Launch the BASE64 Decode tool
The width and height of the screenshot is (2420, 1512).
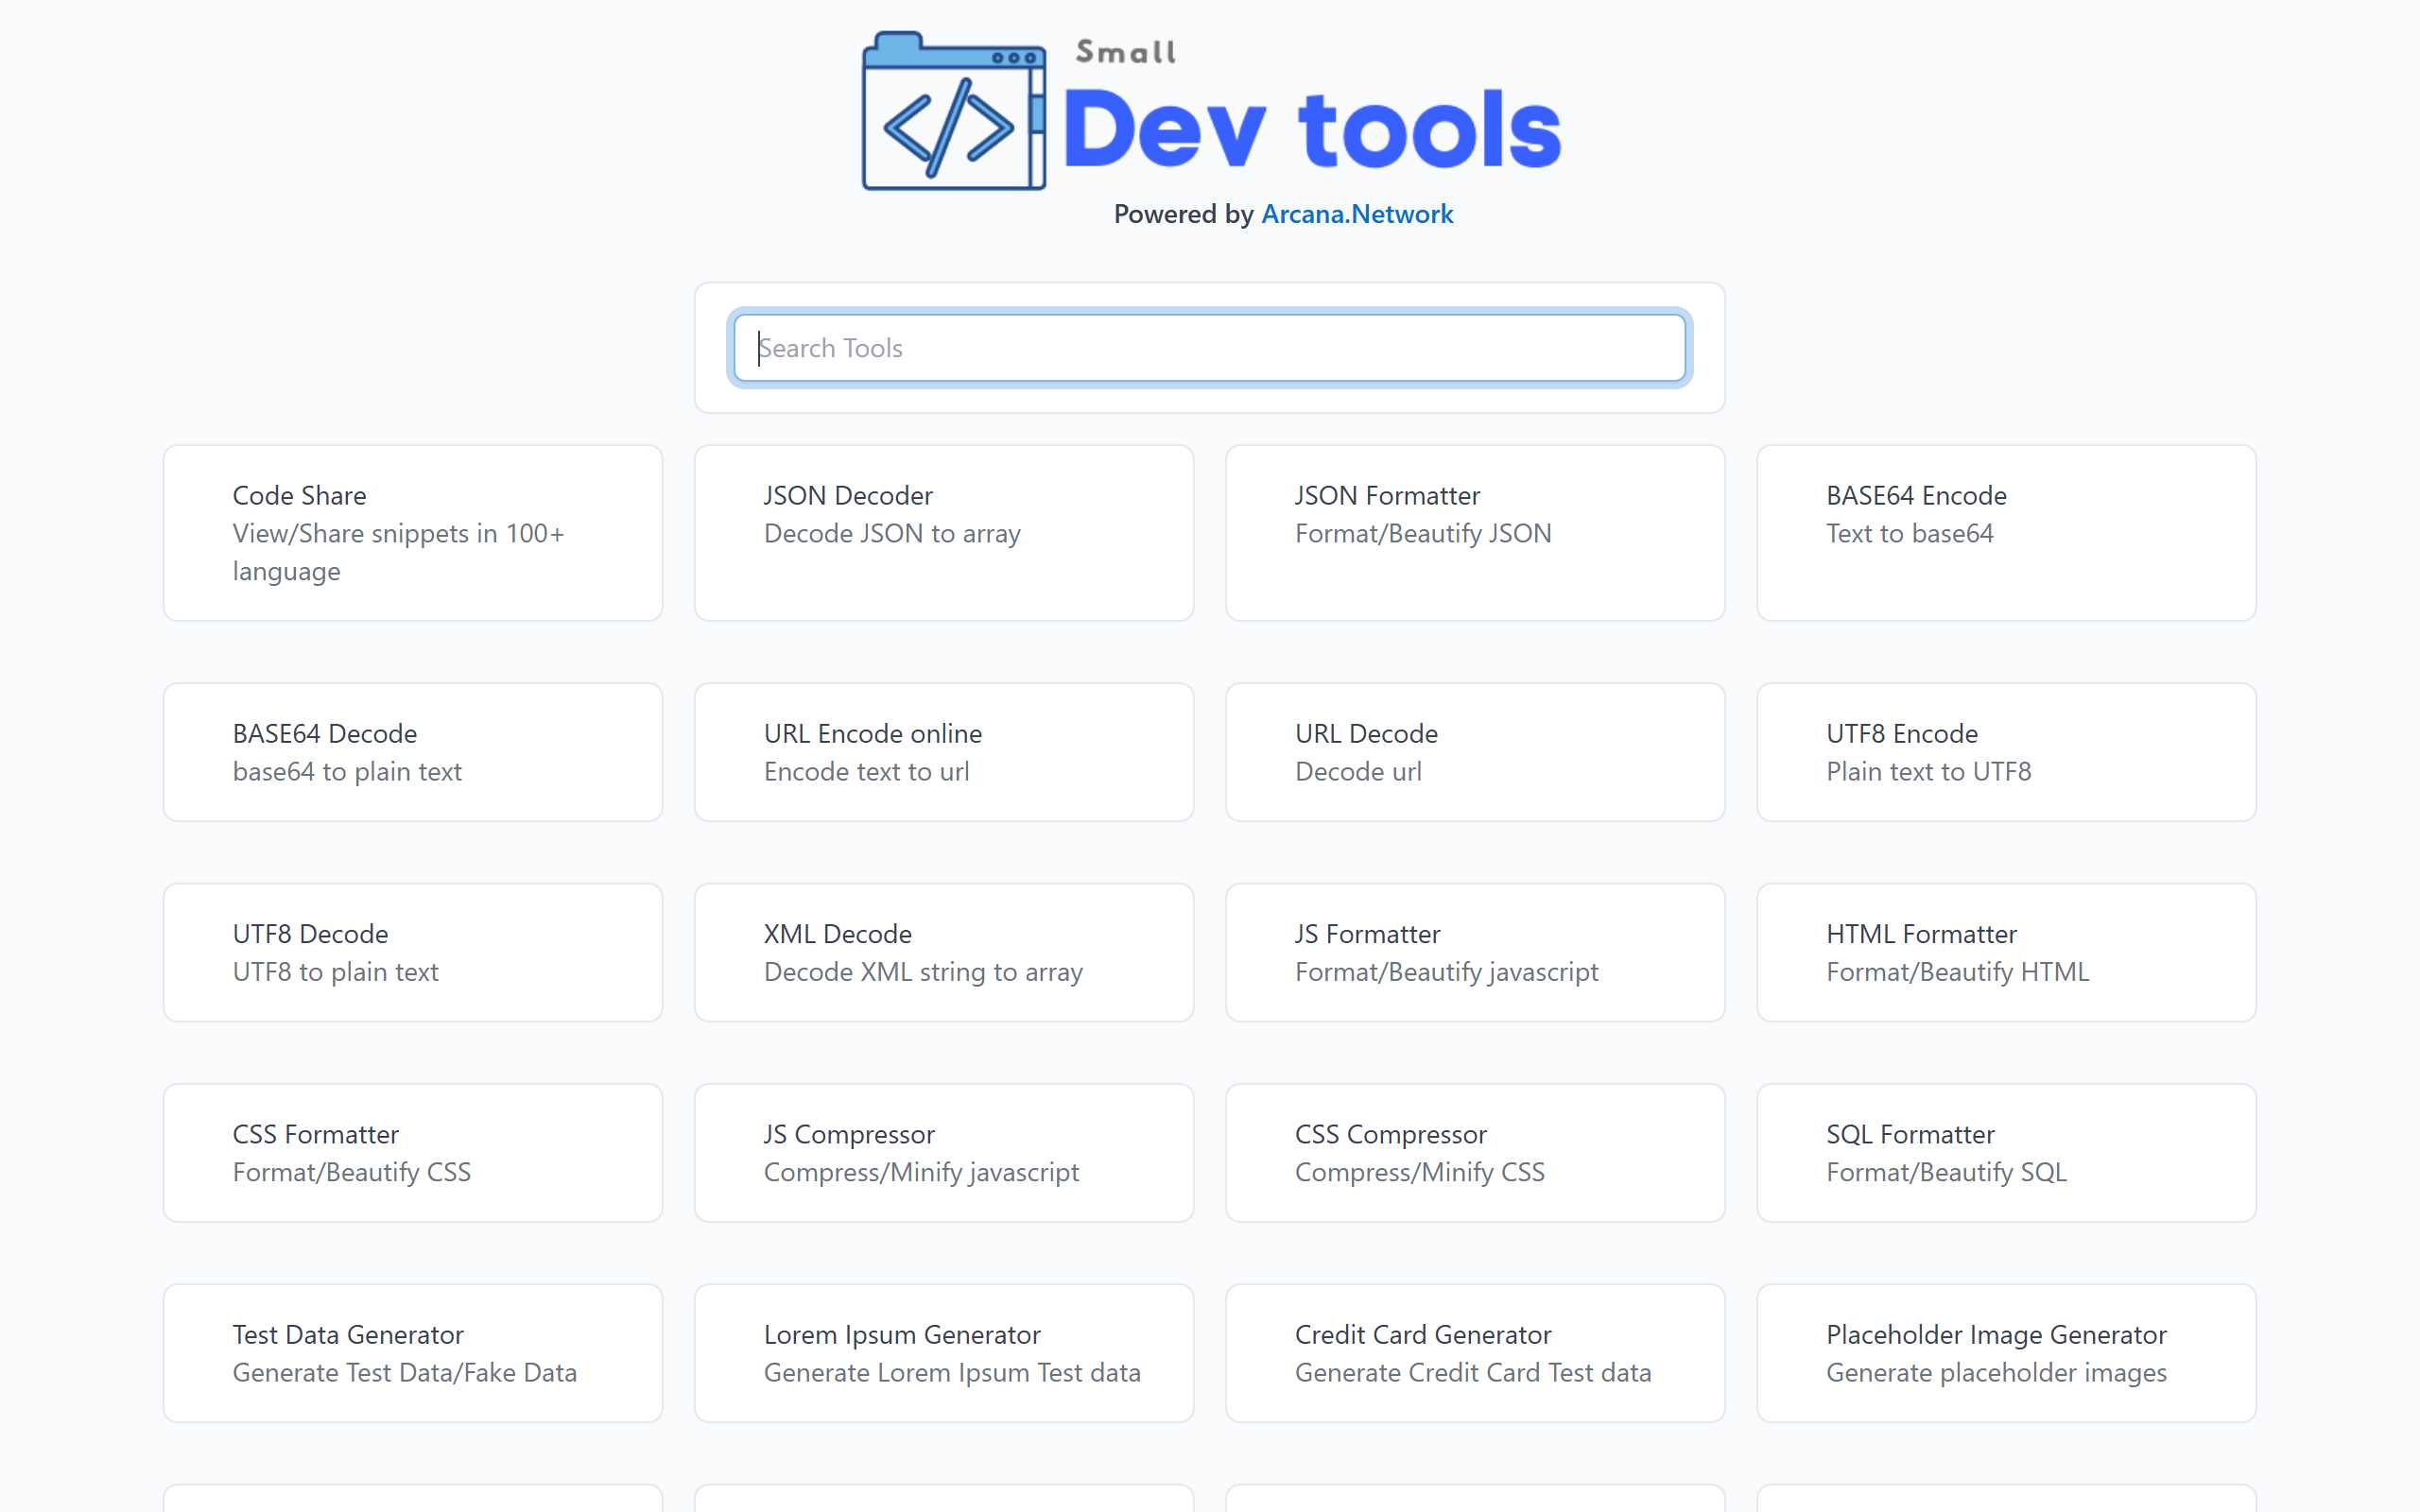[x=412, y=752]
